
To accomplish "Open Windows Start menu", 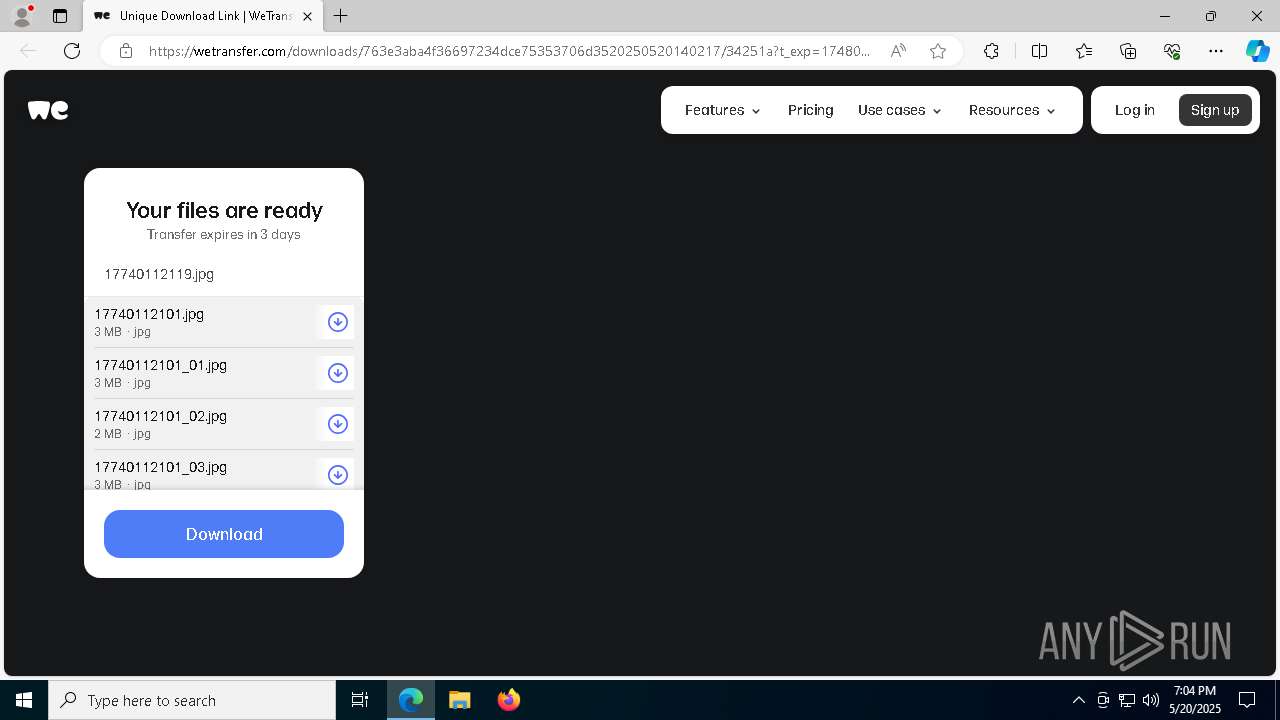I will click(x=24, y=700).
